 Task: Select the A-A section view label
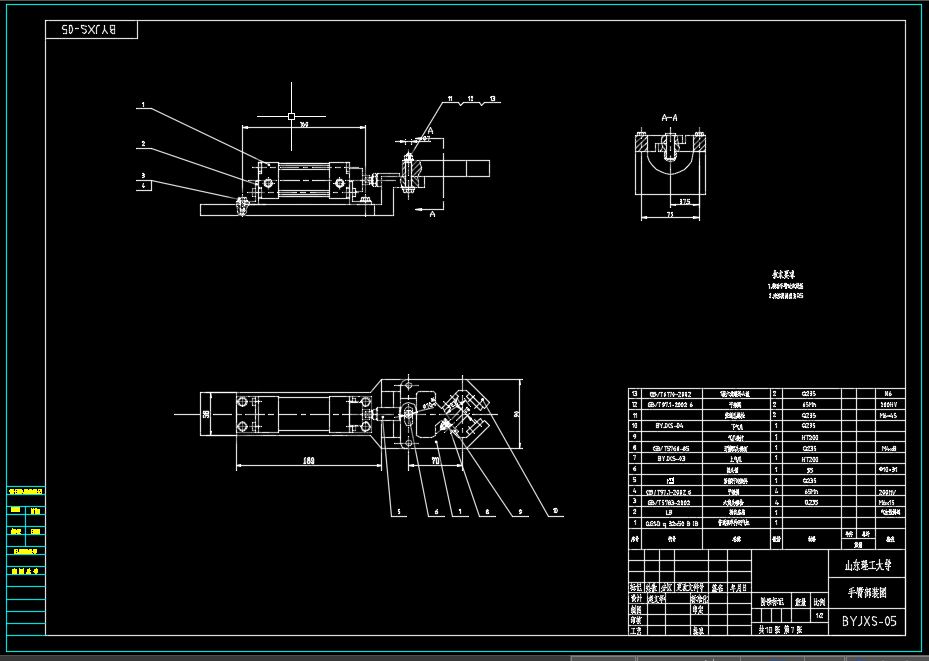(x=669, y=118)
